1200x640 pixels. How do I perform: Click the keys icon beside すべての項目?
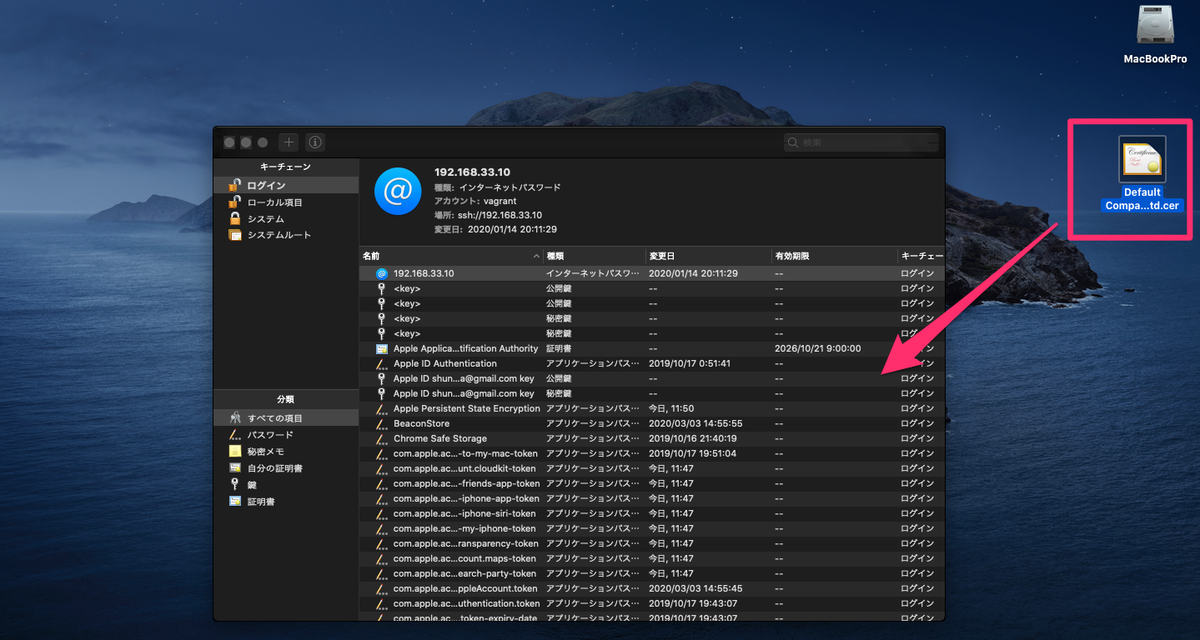235,418
